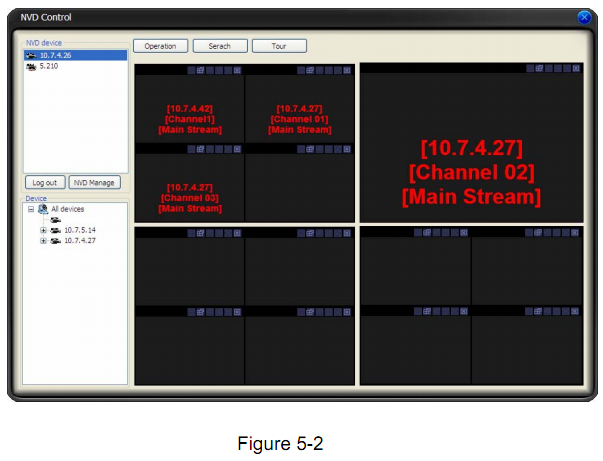Select device 10.7.5.14 in the tree

80,230
